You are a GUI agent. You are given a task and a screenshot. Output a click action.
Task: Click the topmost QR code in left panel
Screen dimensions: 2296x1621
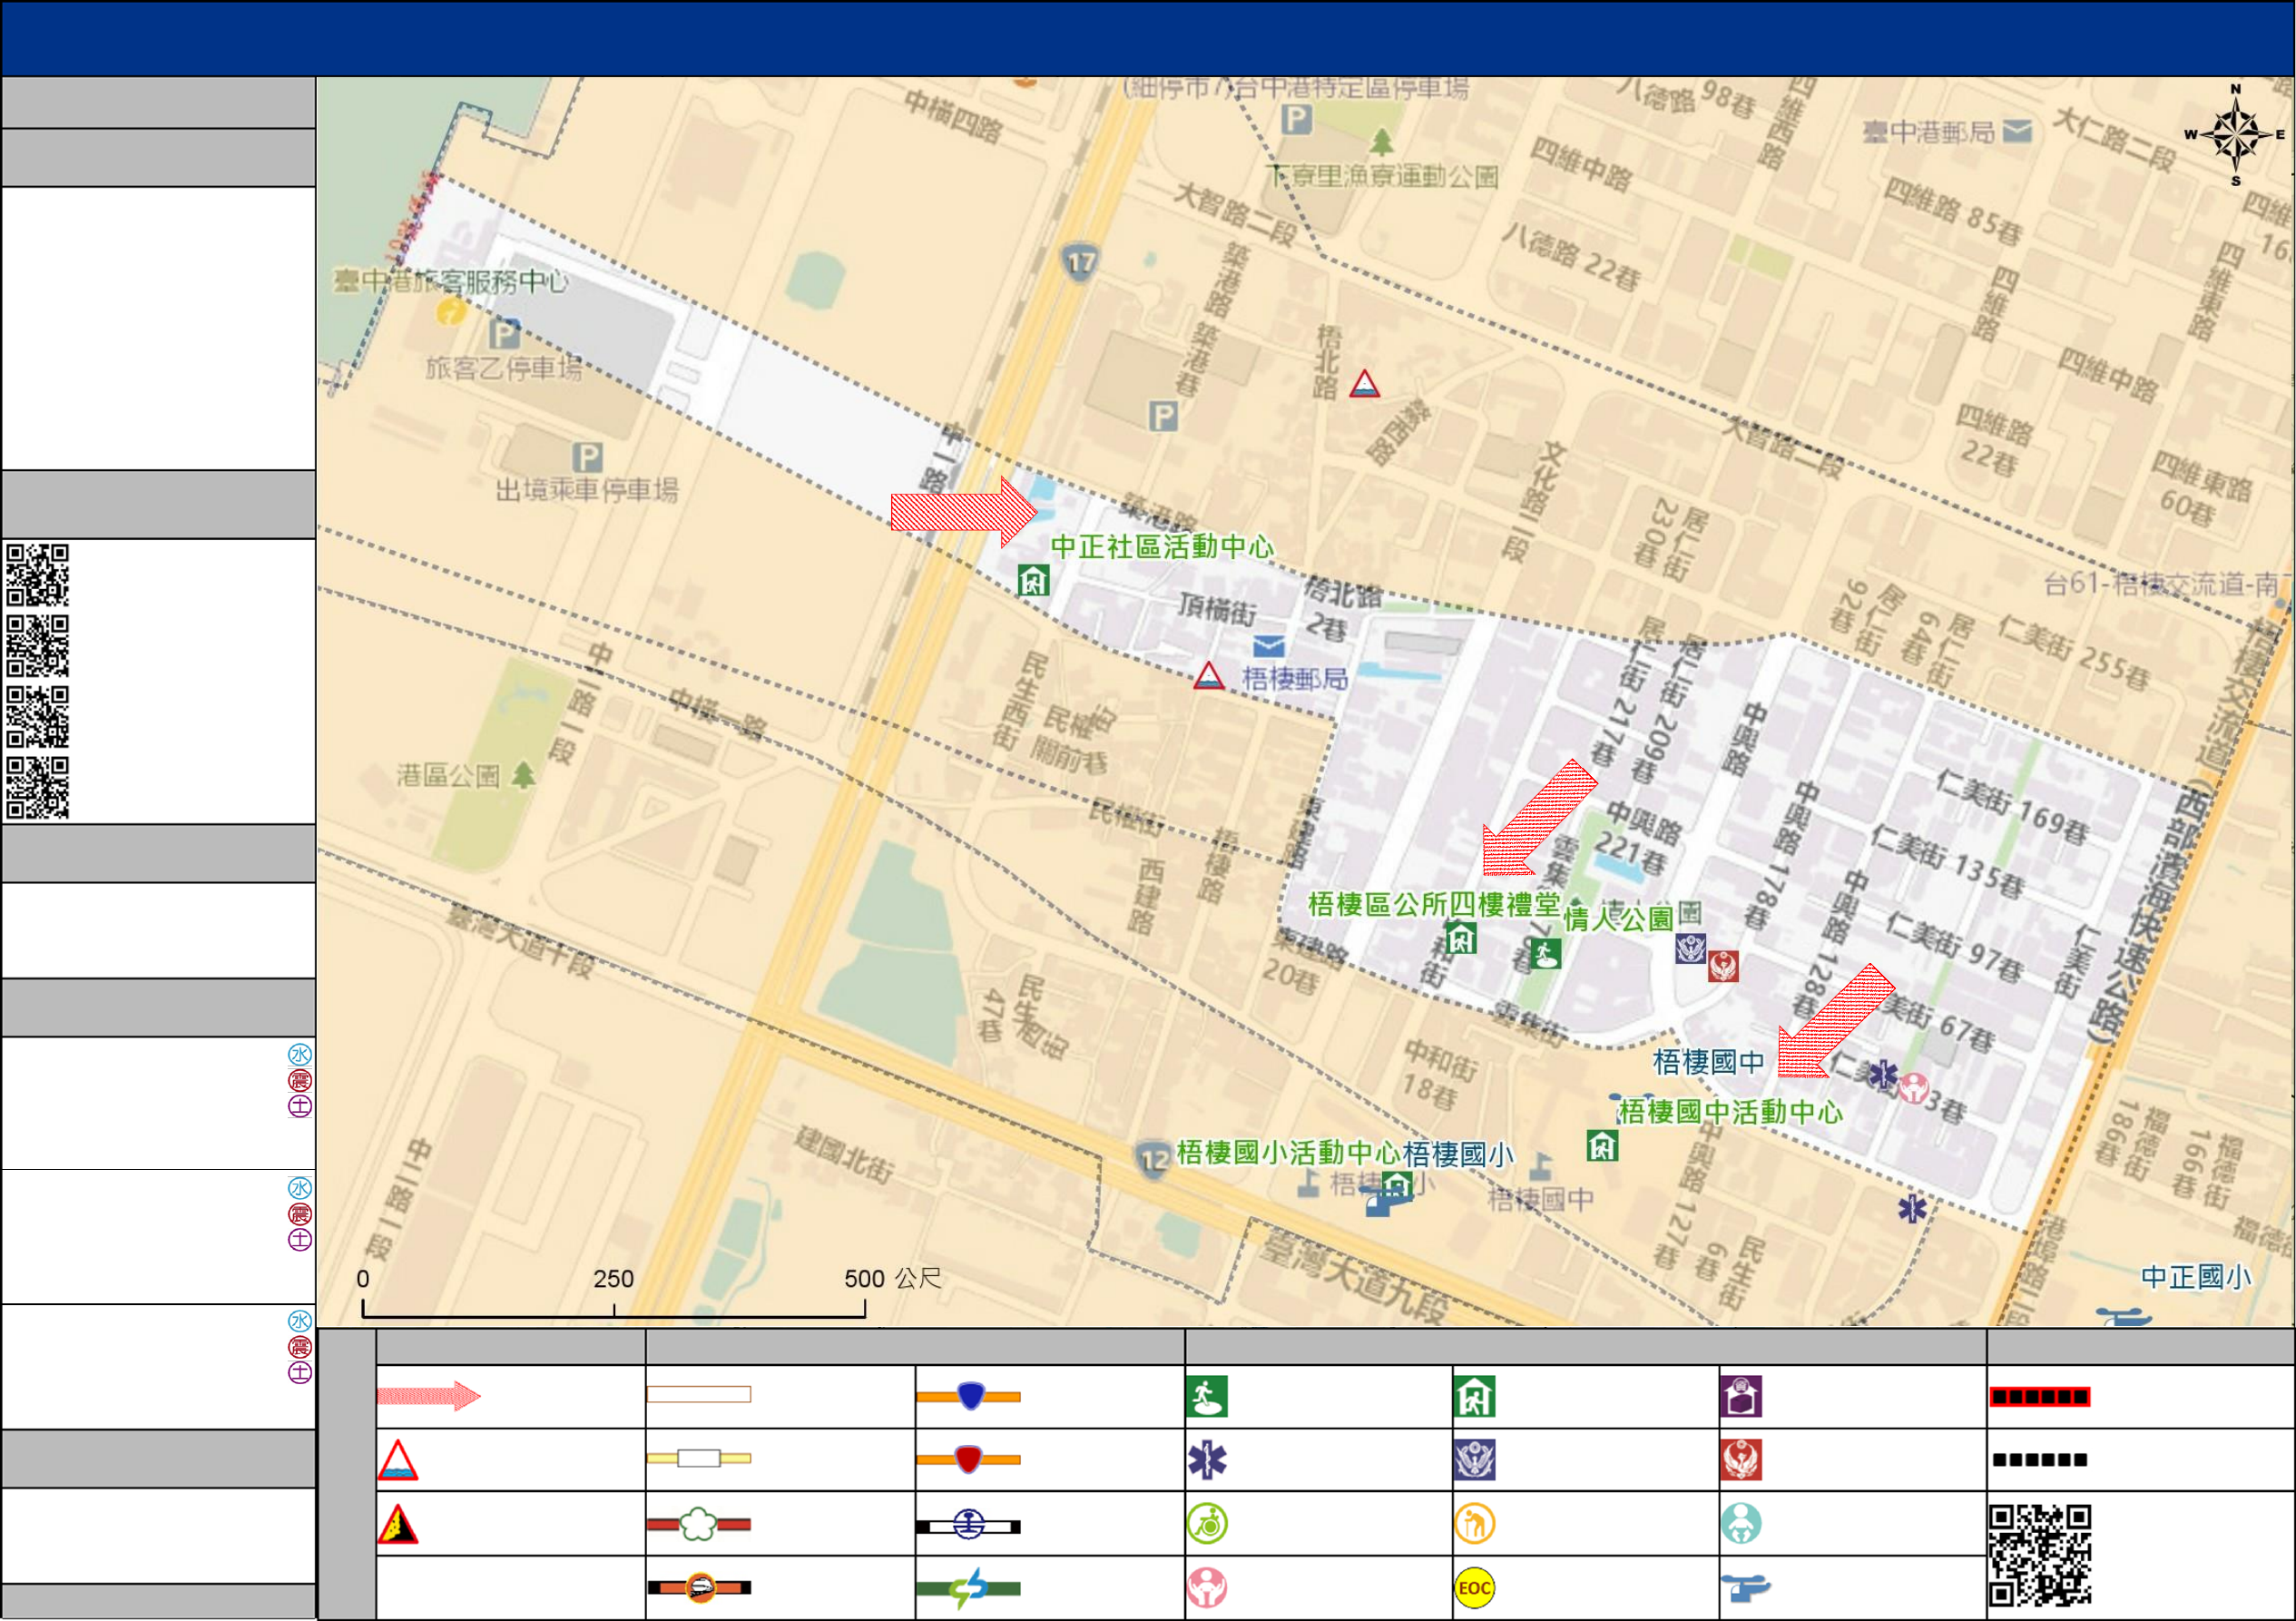click(x=38, y=575)
